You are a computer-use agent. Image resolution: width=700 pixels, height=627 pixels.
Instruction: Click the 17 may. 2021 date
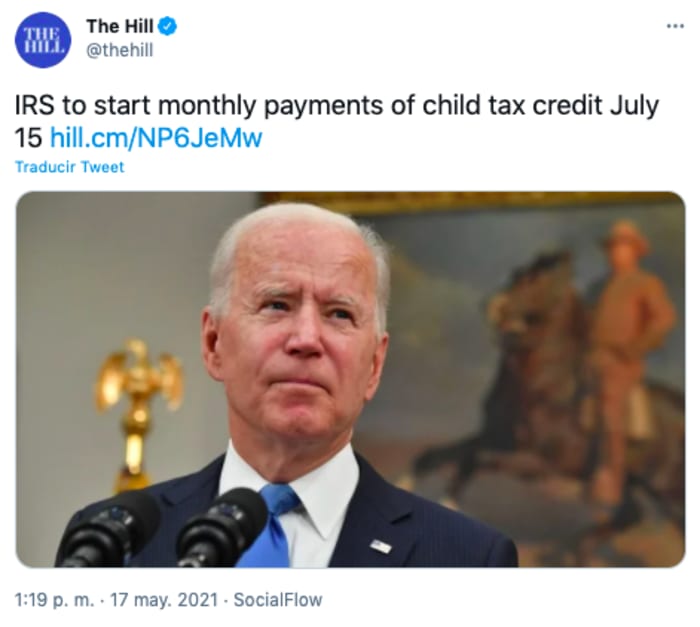coord(164,600)
